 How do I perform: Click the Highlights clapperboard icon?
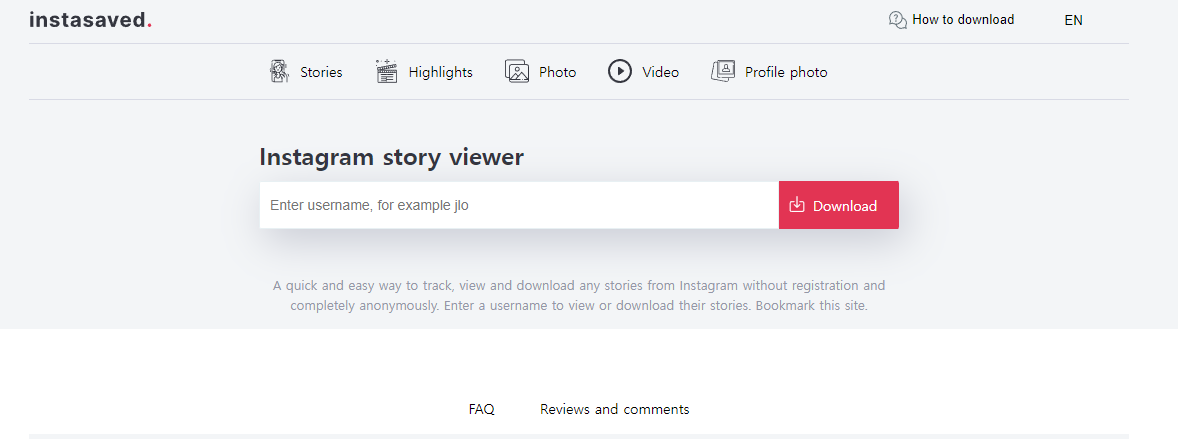click(x=386, y=71)
